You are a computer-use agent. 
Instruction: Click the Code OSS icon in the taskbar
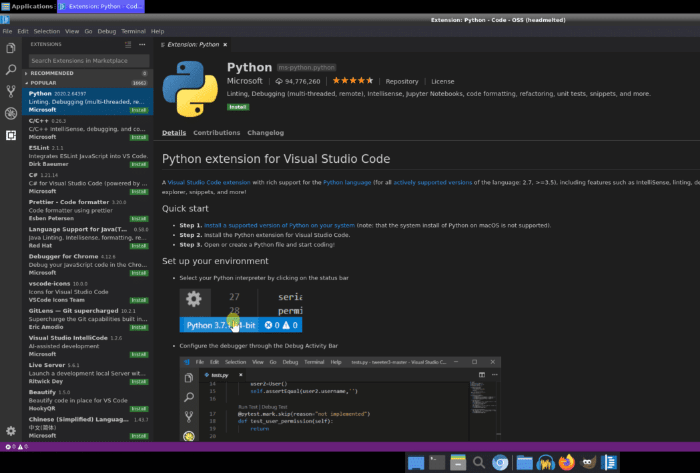(x=609, y=462)
